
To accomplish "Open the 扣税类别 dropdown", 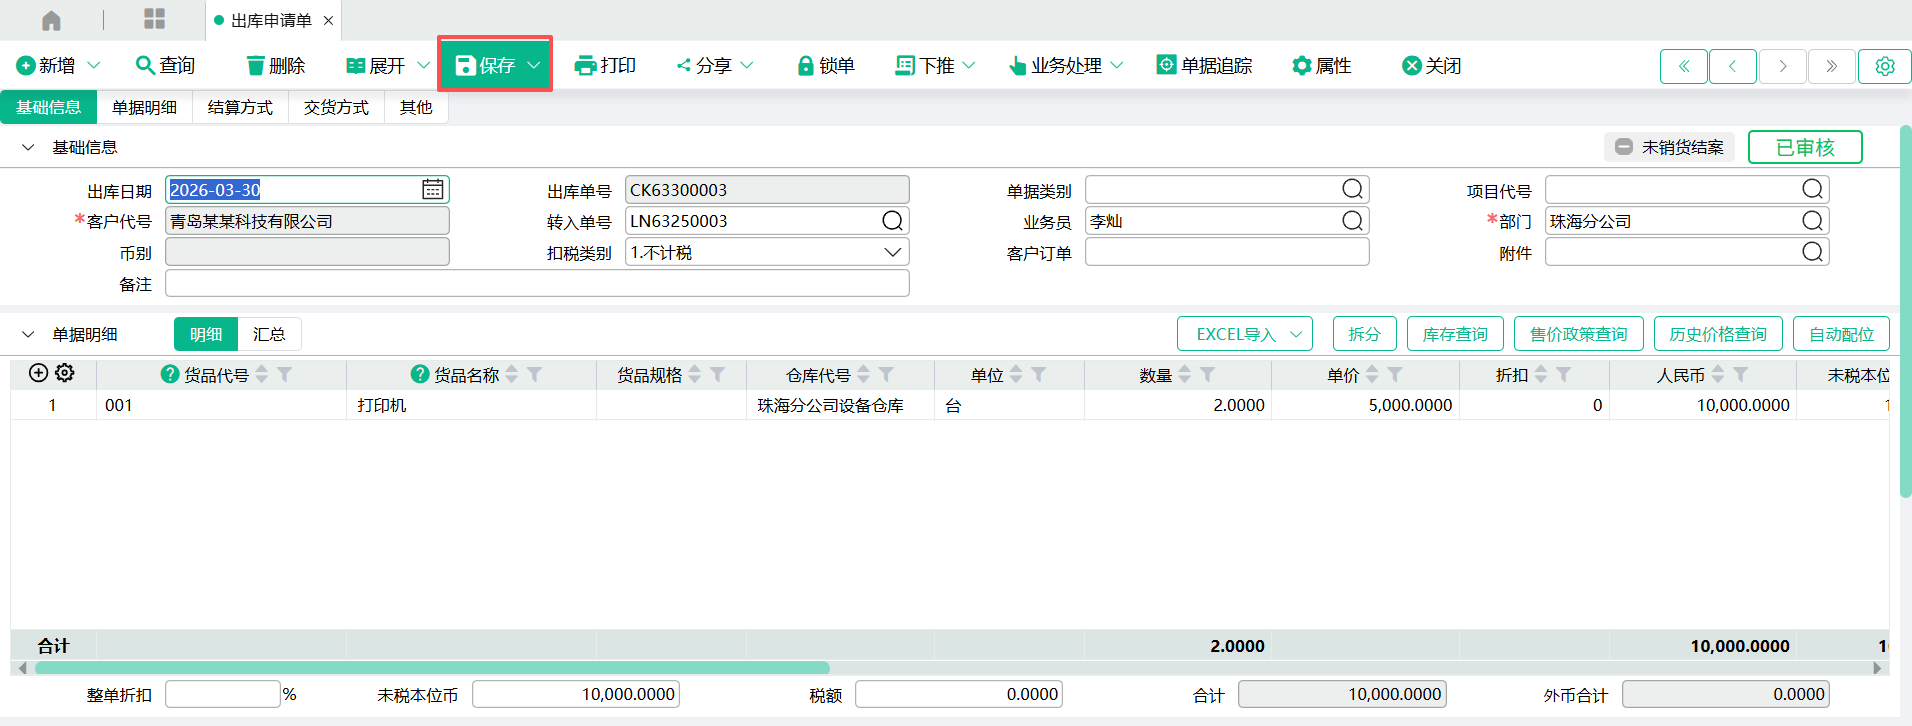I will 892,253.
